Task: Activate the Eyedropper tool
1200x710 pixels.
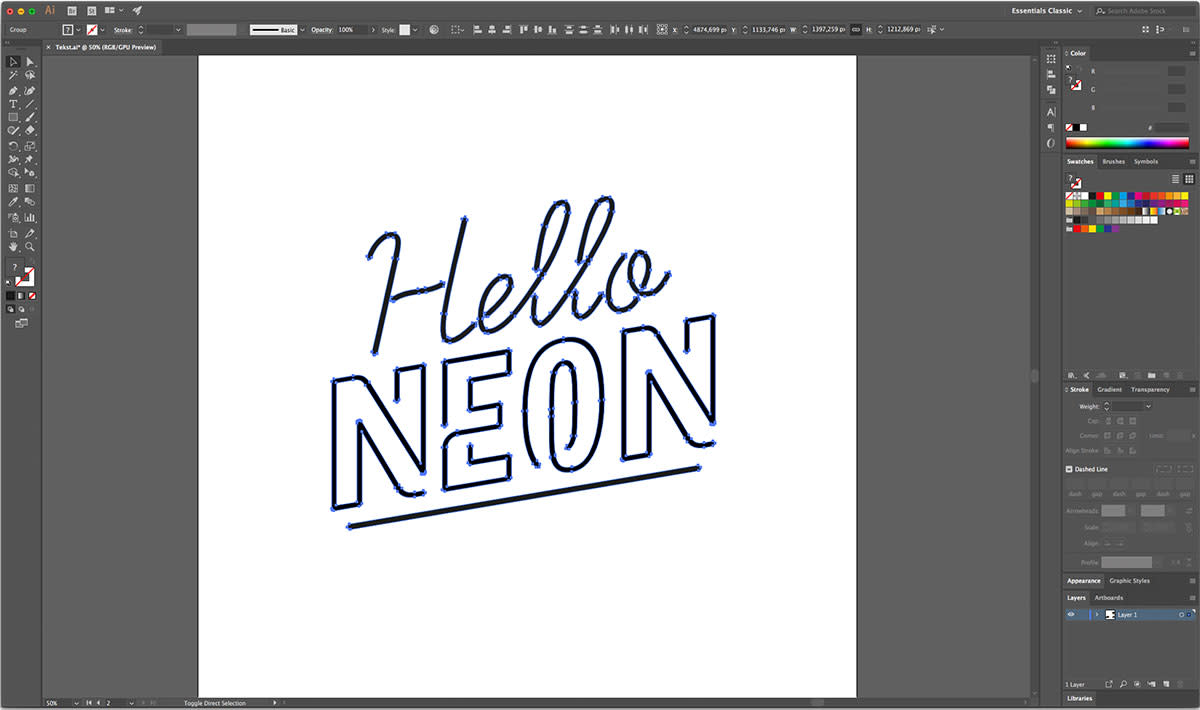Action: coord(13,202)
